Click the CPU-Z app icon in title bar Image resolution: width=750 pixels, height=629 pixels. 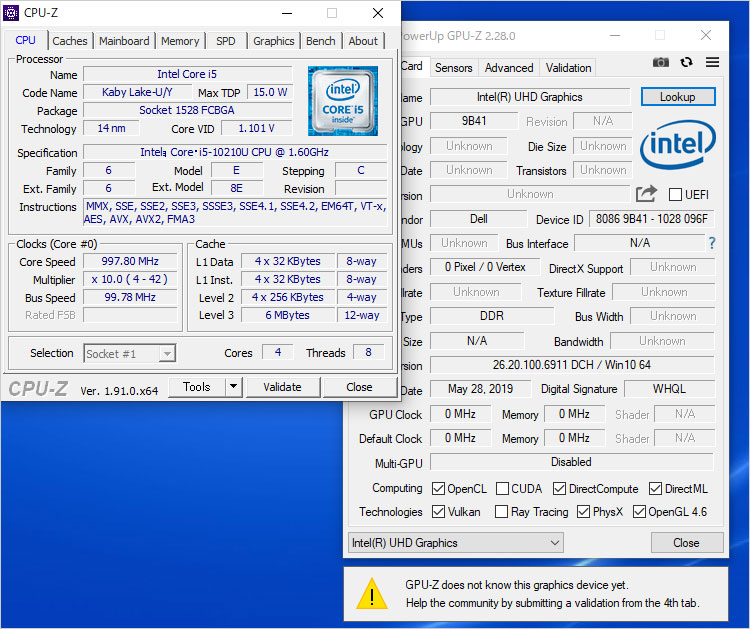11,13
